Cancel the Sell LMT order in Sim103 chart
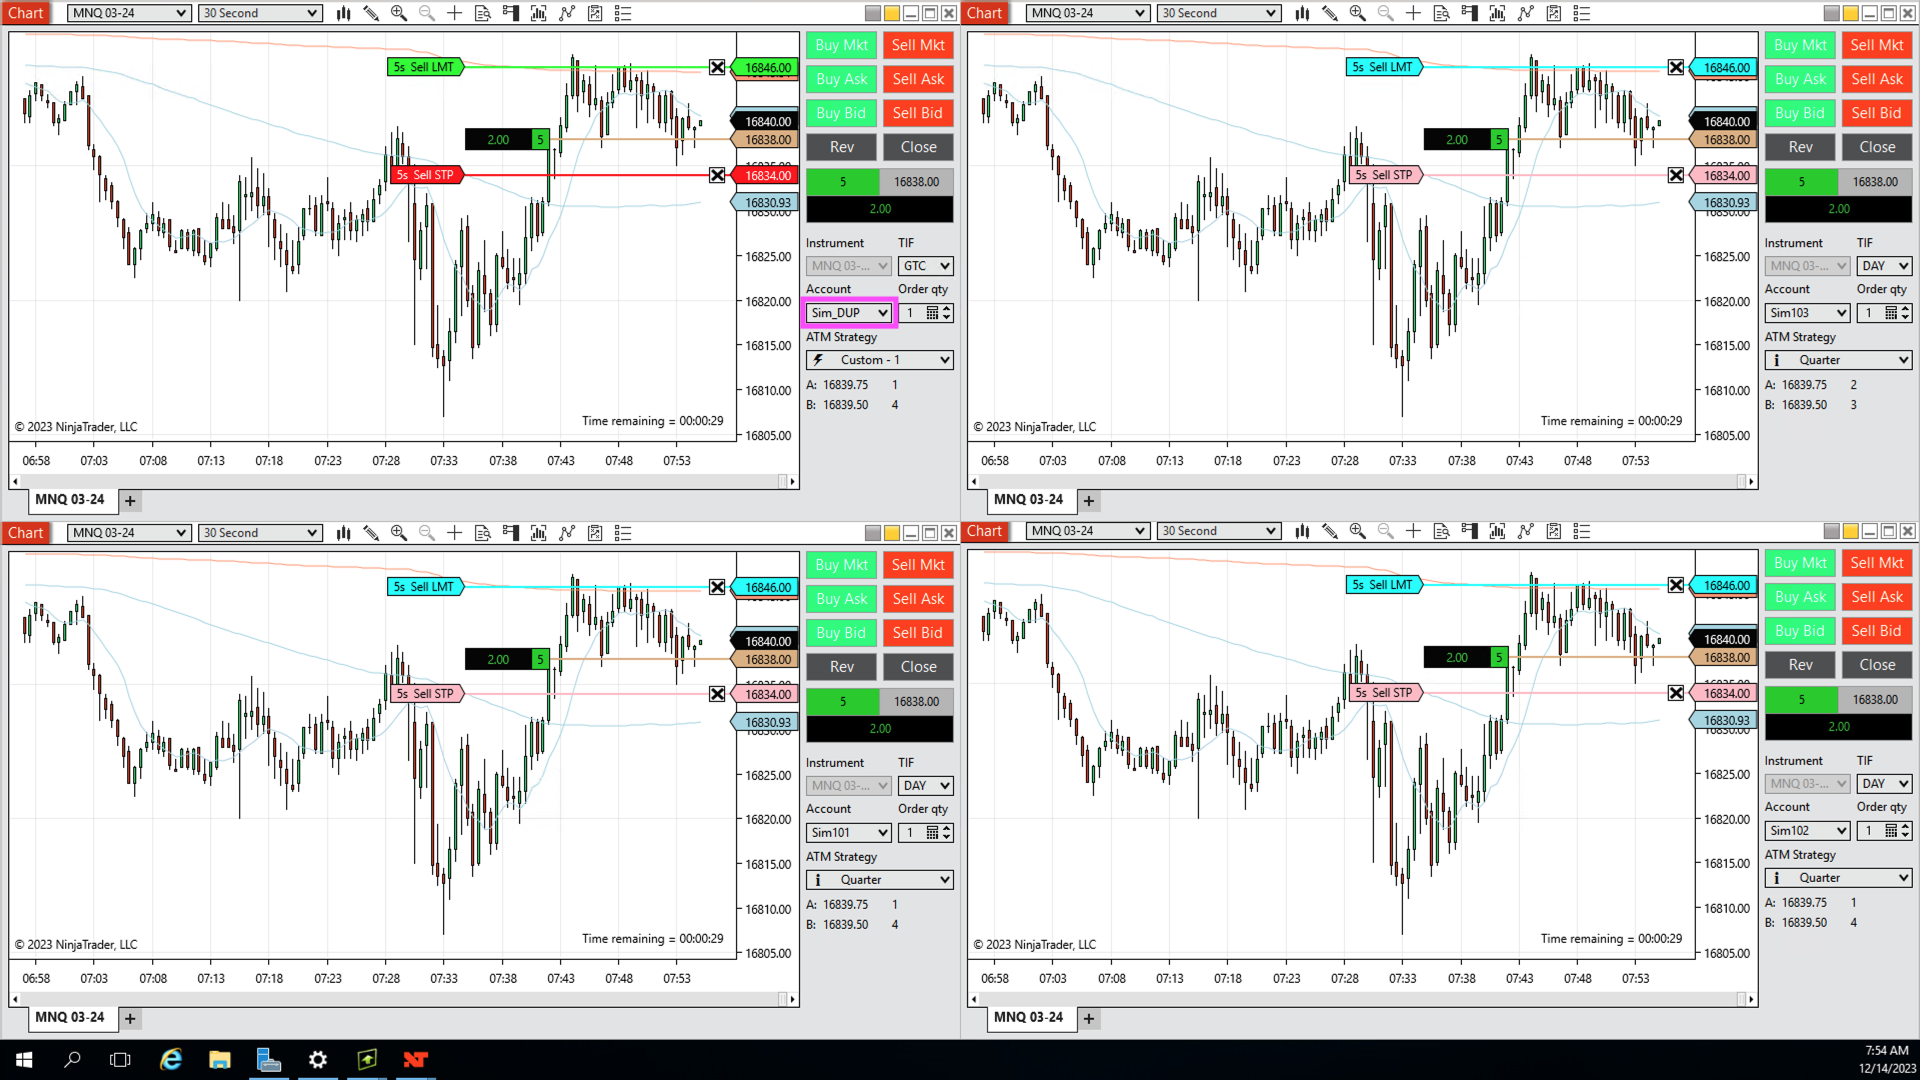Screen dimensions: 1920x1080 pos(1676,67)
